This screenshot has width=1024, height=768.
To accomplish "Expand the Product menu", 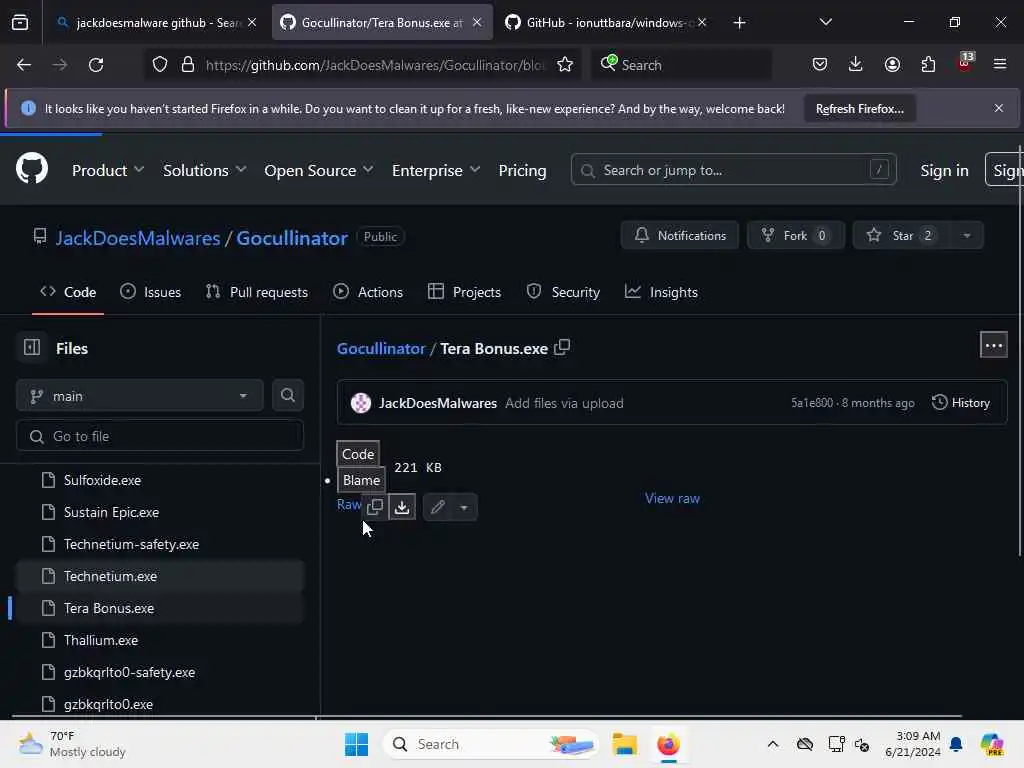I will [108, 170].
